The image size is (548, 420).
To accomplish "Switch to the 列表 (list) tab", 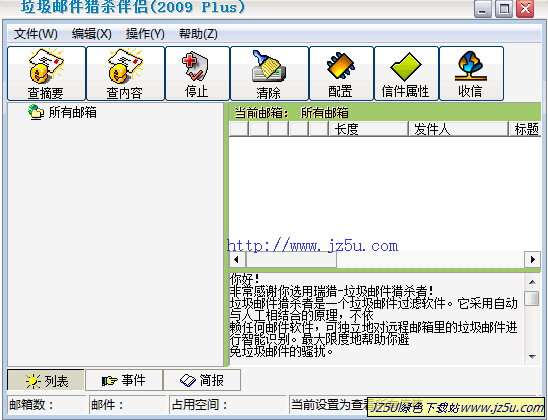I will pos(46,380).
